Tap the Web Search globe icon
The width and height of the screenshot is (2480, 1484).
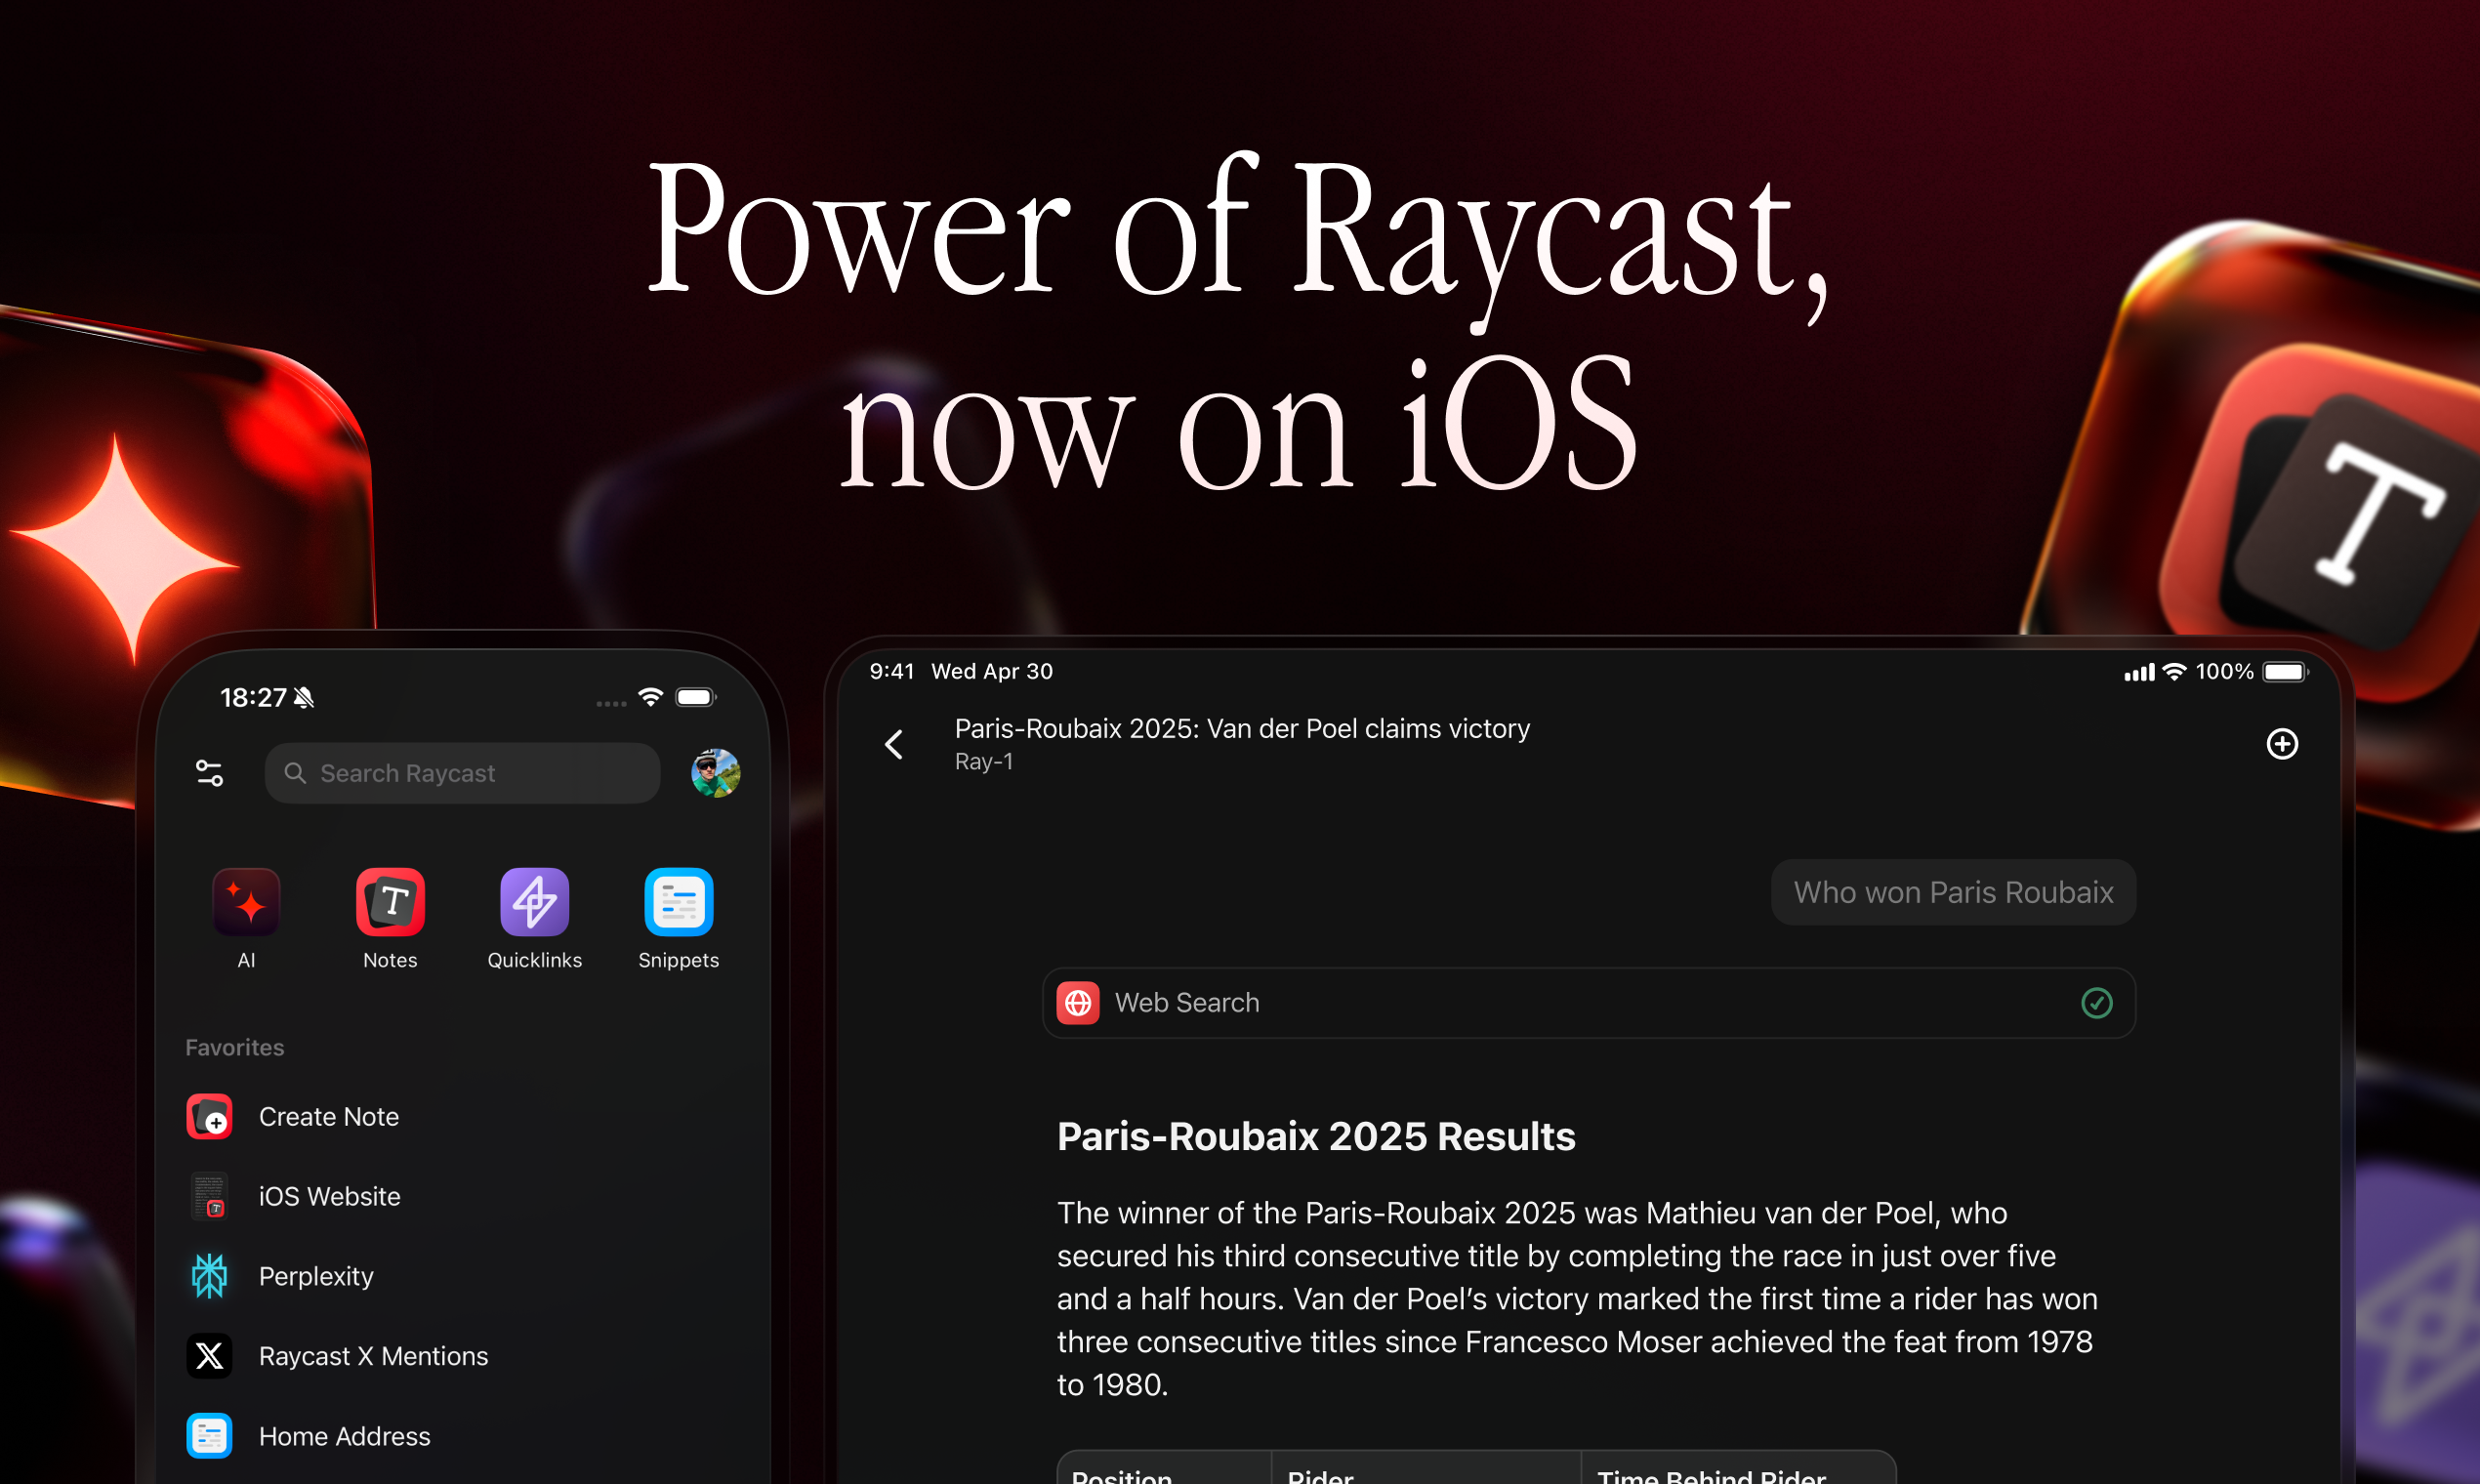tap(1077, 1002)
